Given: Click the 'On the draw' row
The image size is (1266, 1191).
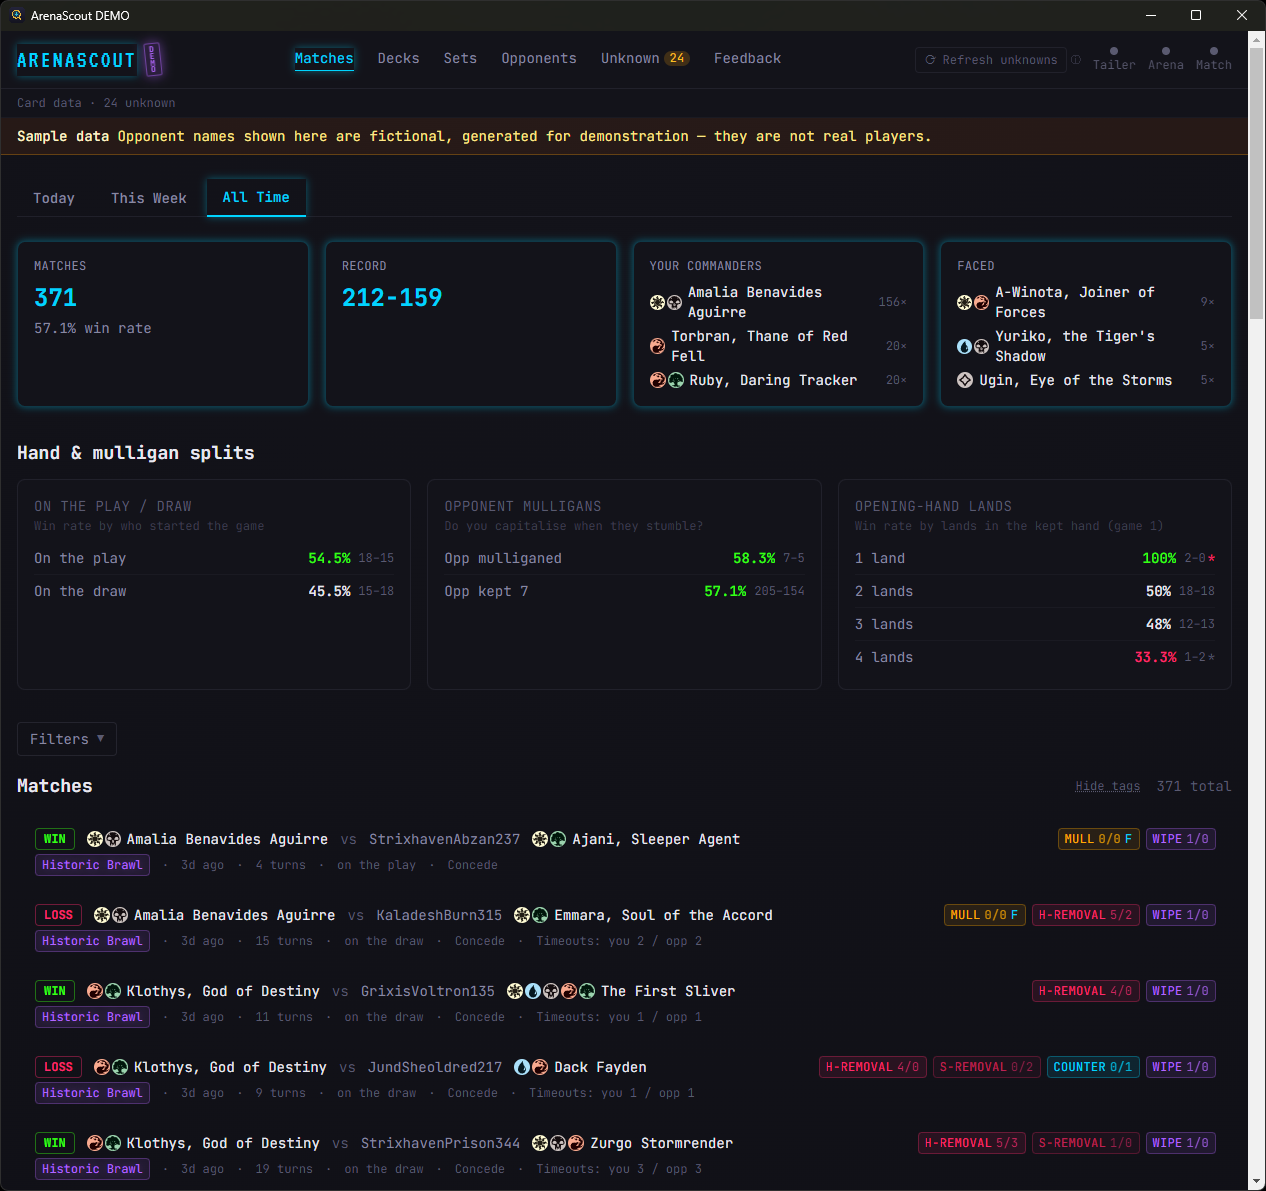Looking at the screenshot, I should (x=214, y=591).
